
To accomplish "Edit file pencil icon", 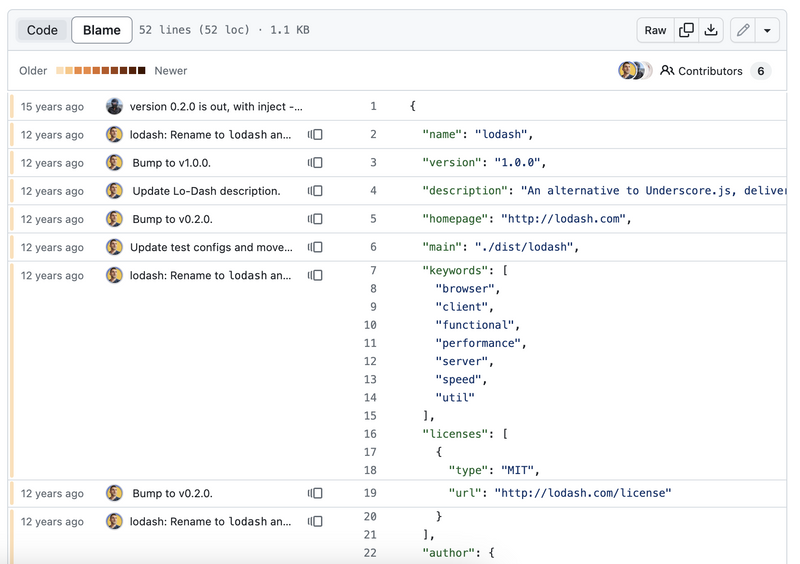I will pos(743,30).
